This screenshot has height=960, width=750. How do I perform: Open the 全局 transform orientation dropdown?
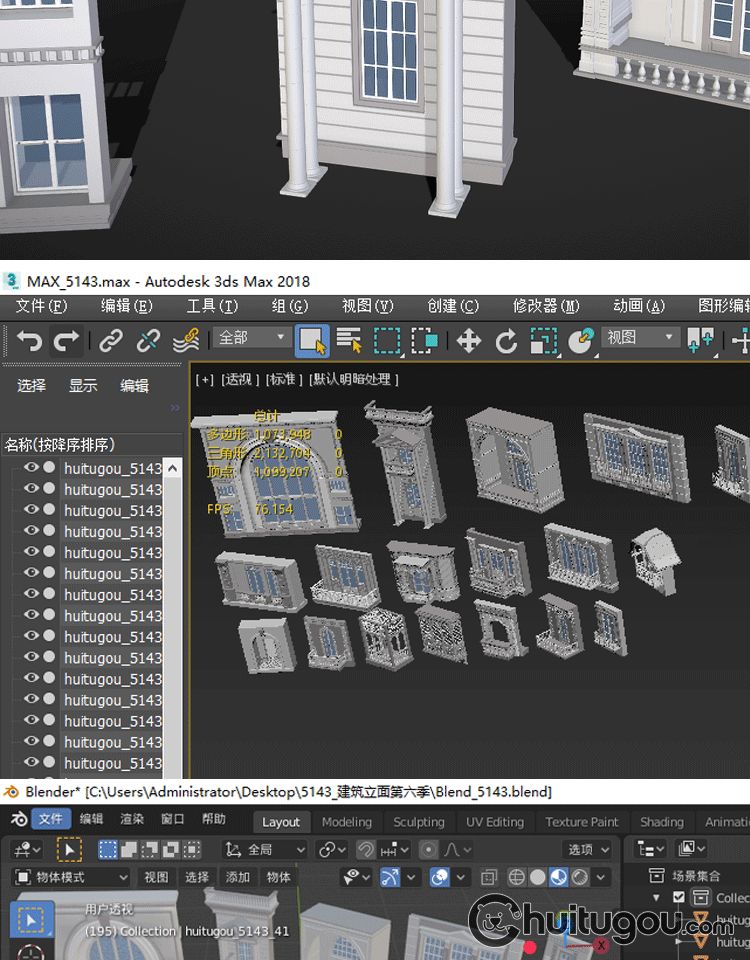coord(265,849)
